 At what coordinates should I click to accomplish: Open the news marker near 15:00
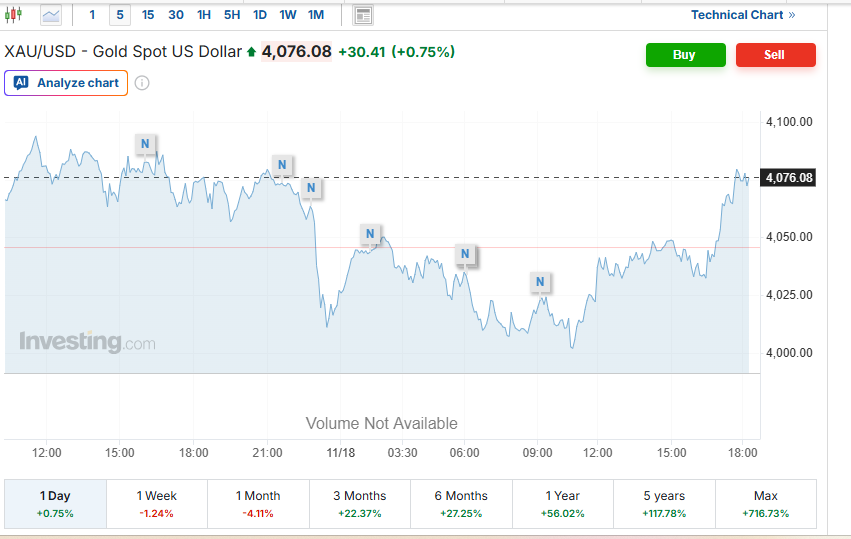pos(145,144)
